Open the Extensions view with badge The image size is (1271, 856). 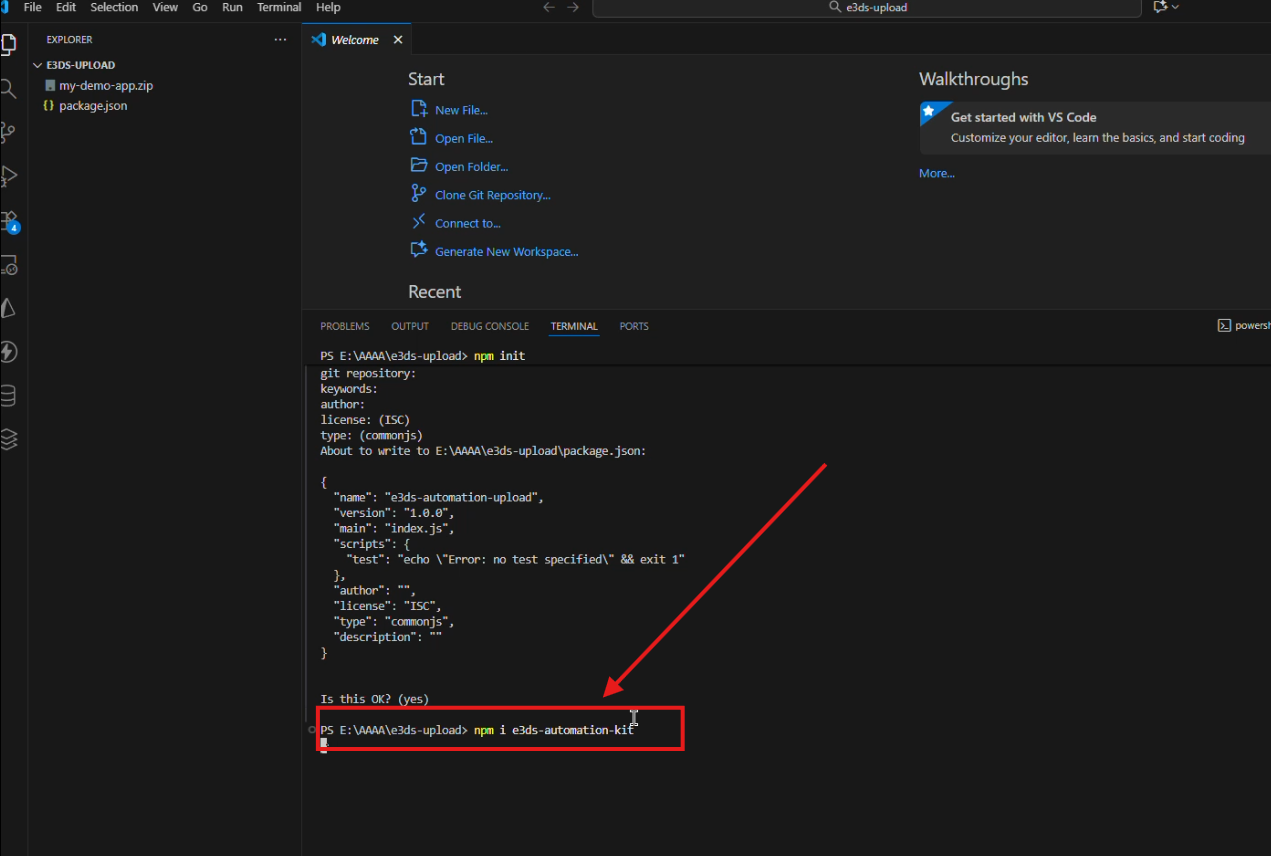(x=9, y=220)
